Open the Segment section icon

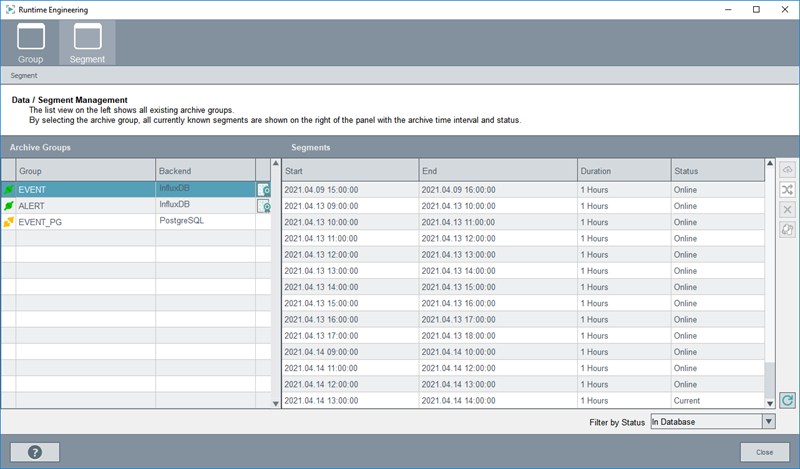coord(87,42)
